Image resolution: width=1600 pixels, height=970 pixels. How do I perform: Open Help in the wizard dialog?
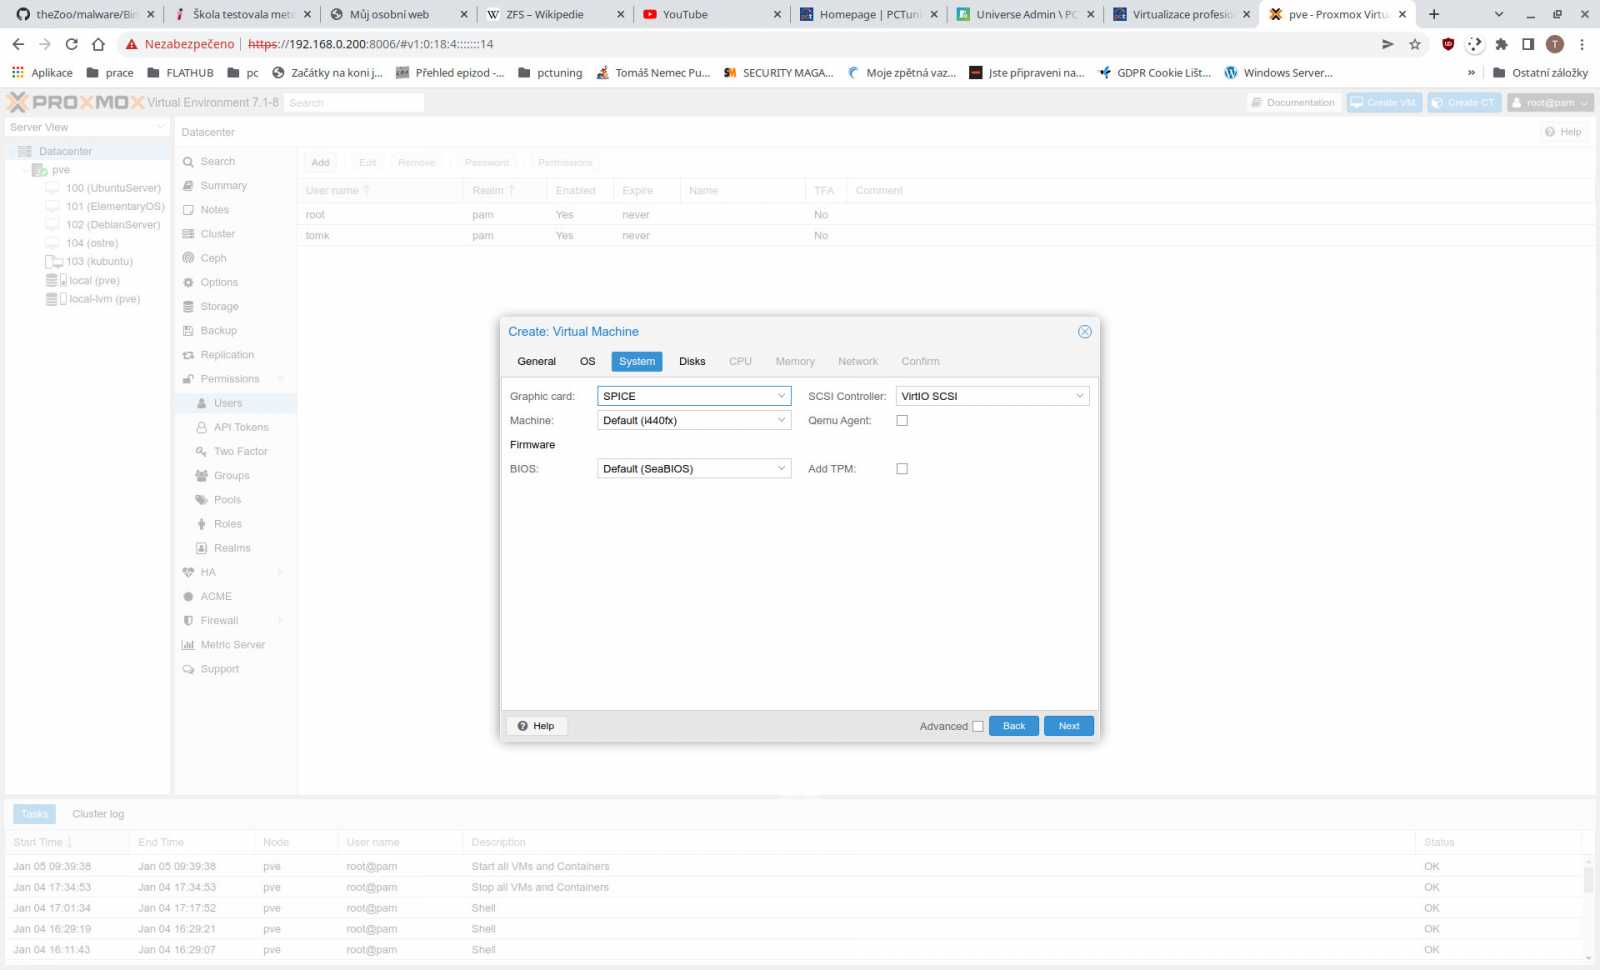pos(537,726)
